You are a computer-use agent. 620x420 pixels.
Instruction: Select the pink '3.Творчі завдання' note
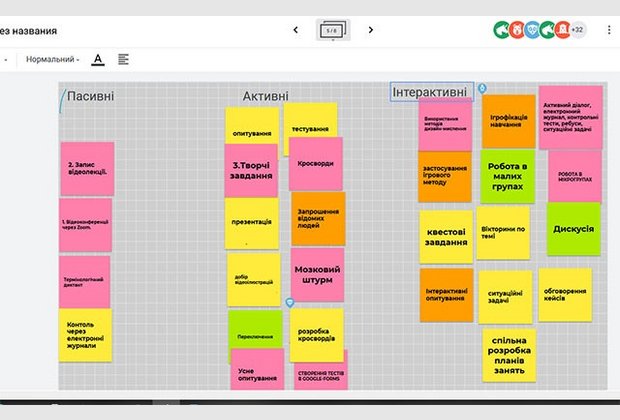(x=251, y=170)
